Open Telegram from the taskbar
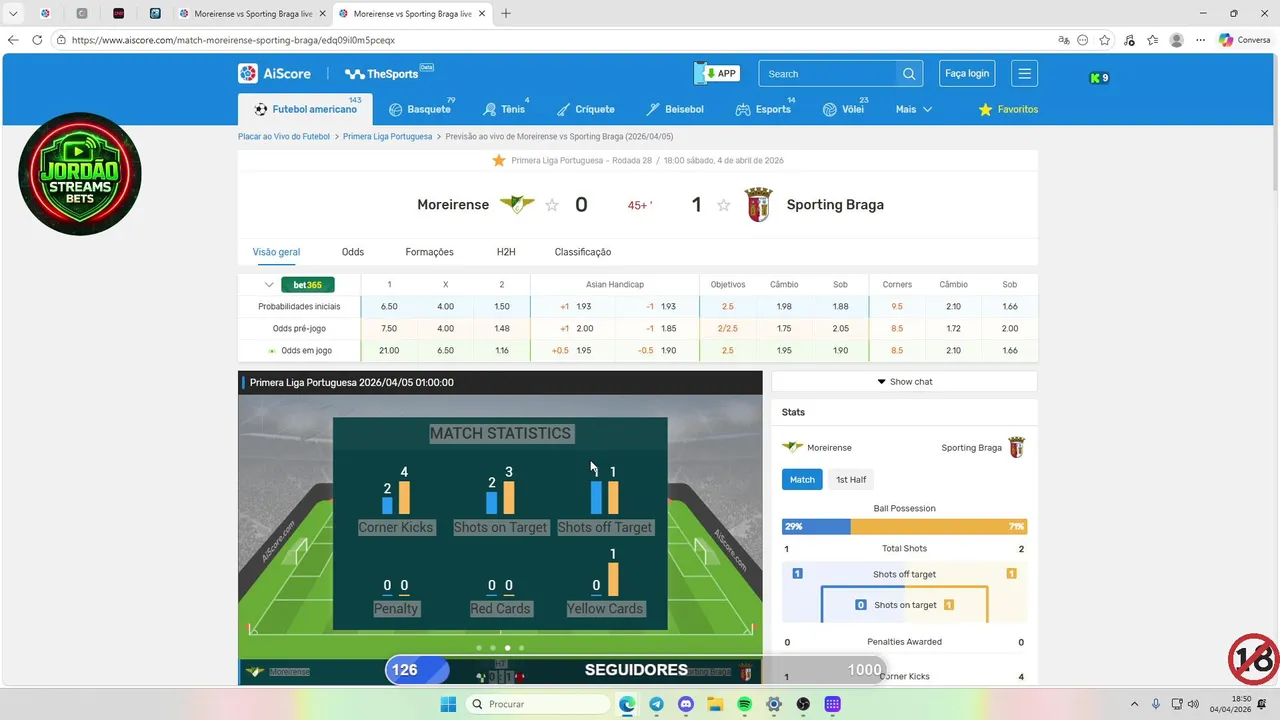 (x=656, y=704)
